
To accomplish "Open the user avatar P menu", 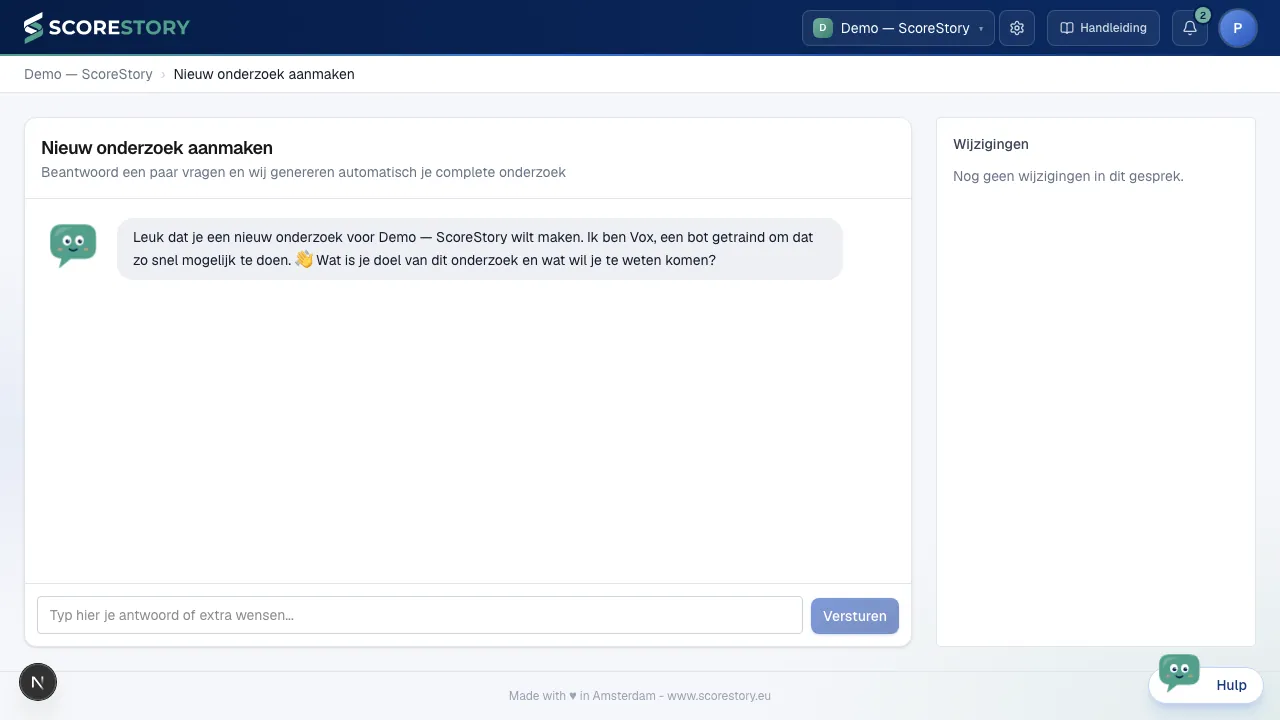I will (1238, 28).
